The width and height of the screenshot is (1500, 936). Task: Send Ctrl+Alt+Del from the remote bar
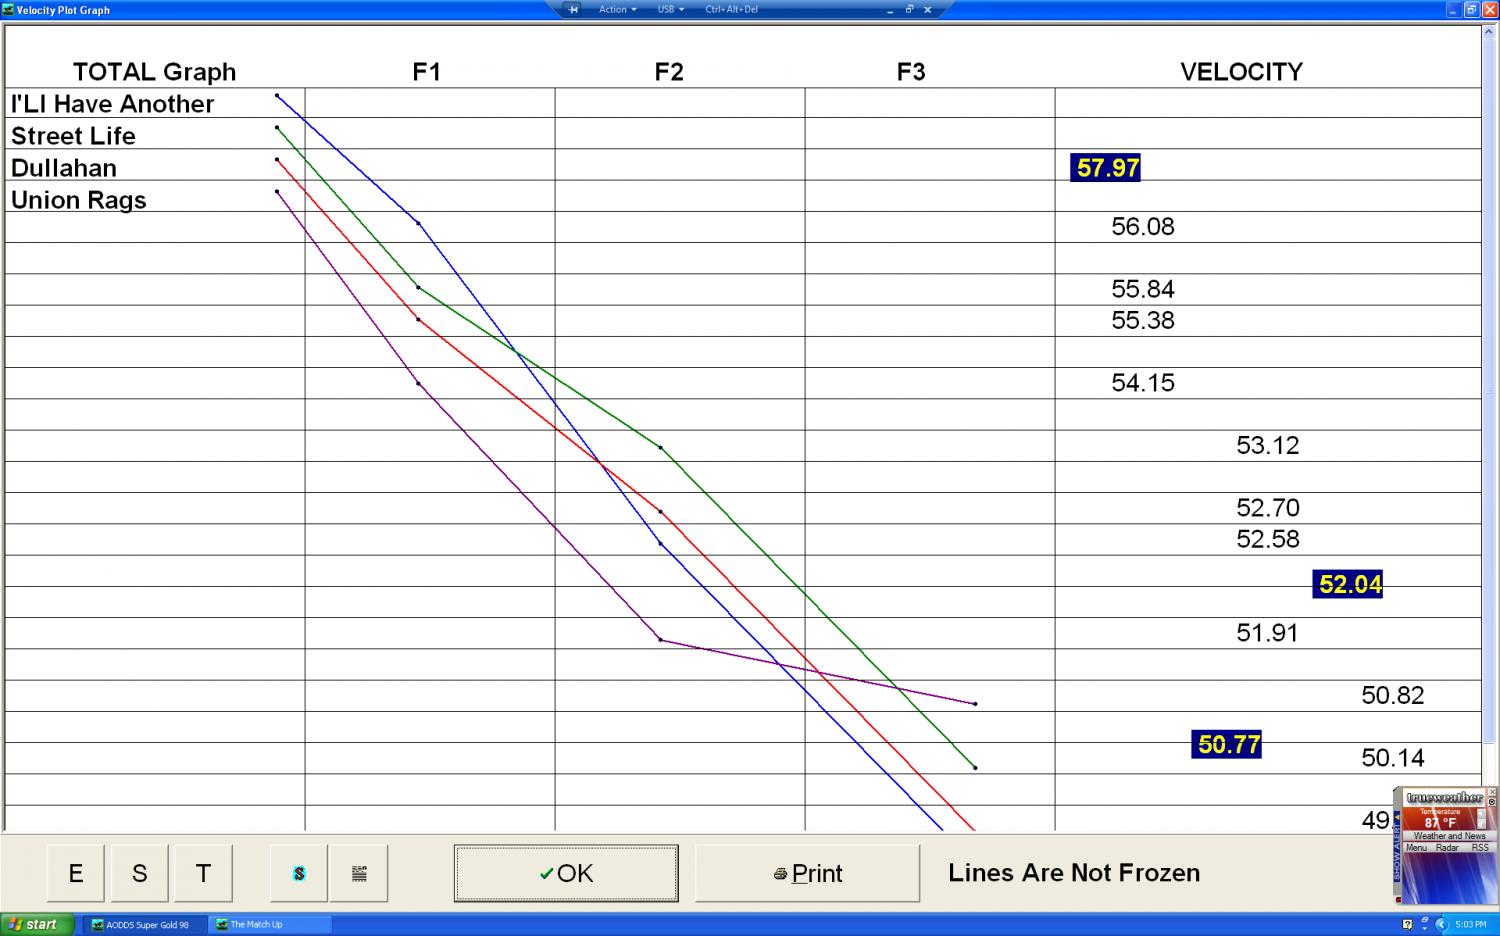732,9
